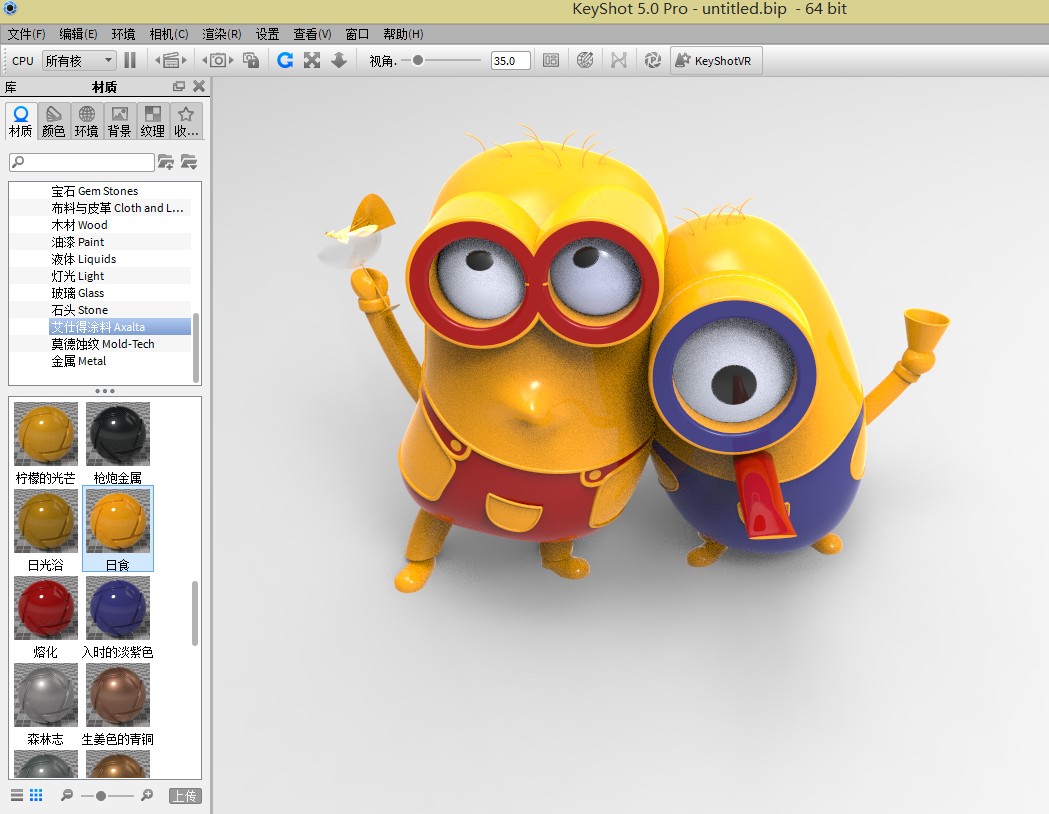The image size is (1049, 814).
Task: Open the 环境 menu
Action: pos(123,34)
